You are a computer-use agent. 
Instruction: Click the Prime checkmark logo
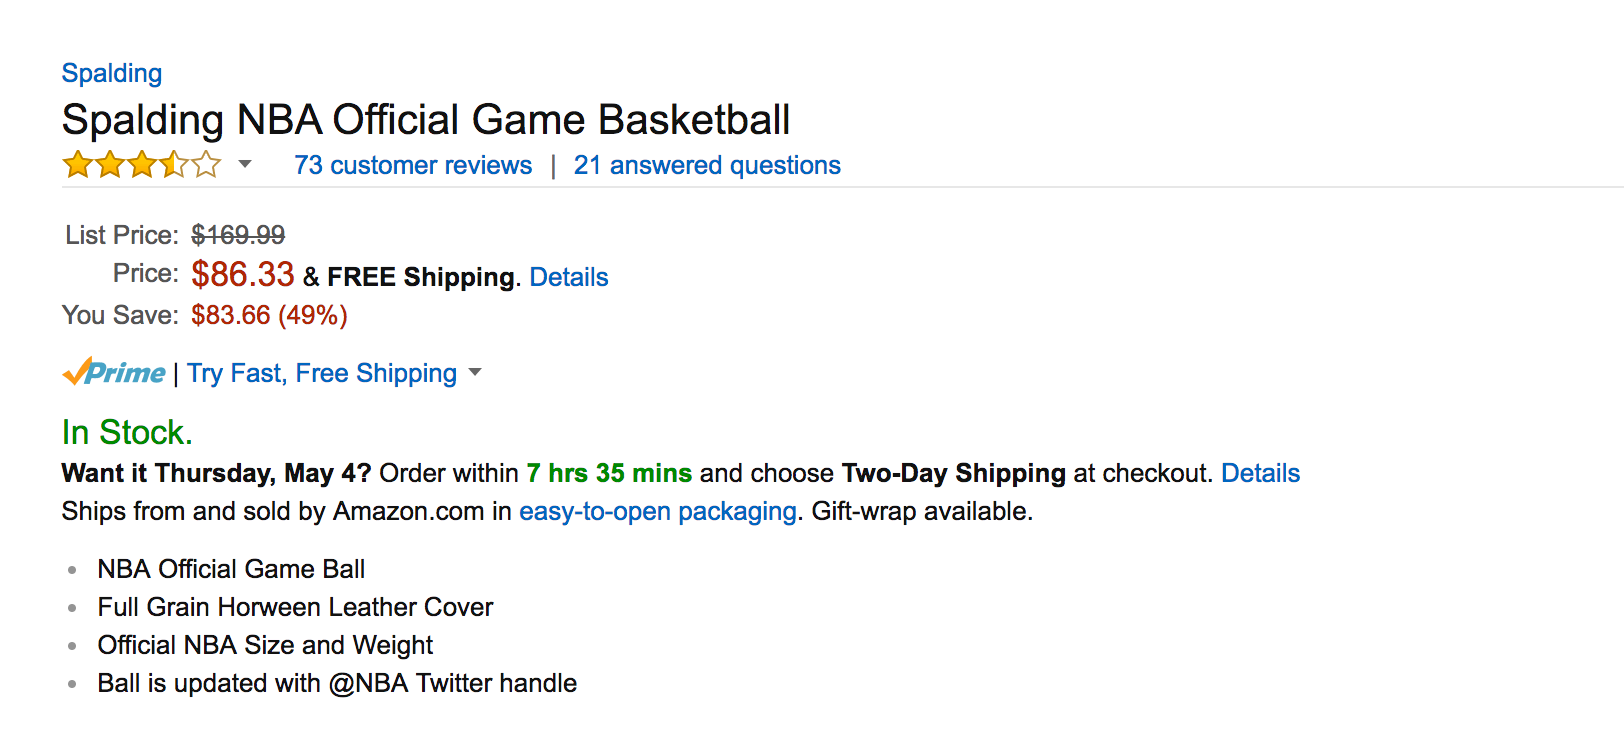[114, 373]
